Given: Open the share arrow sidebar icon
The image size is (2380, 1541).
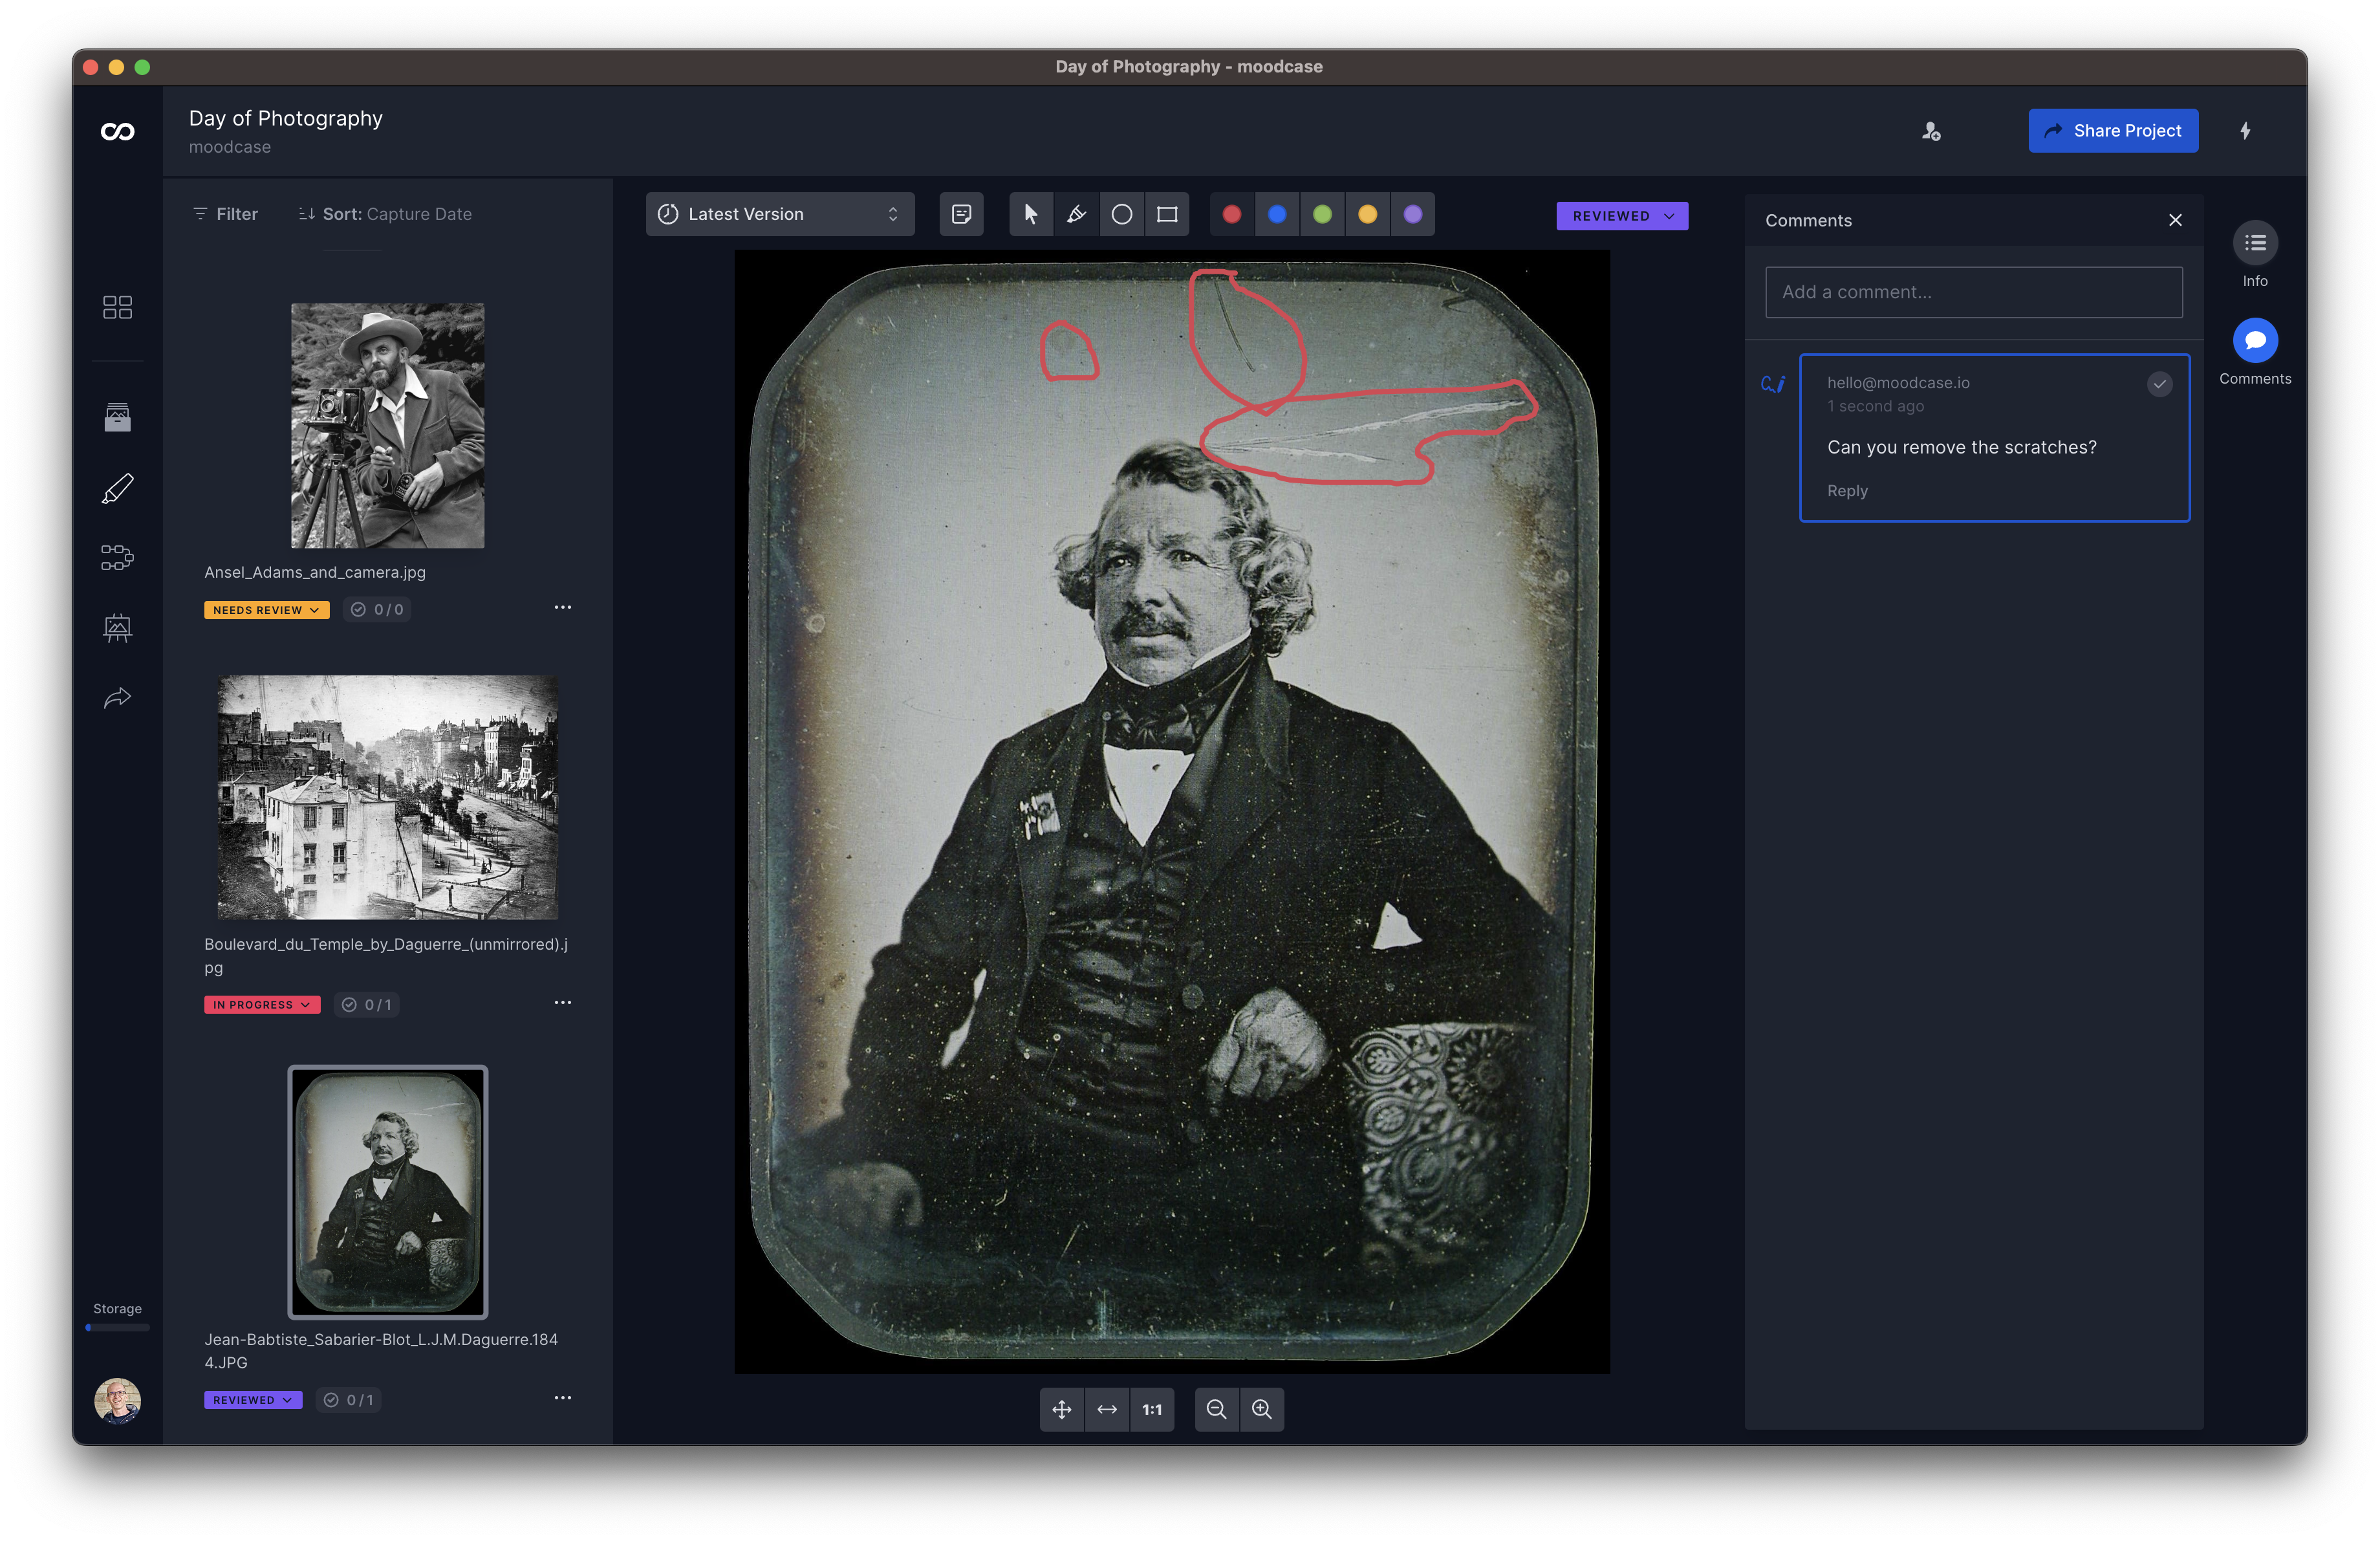Looking at the screenshot, I should [117, 697].
